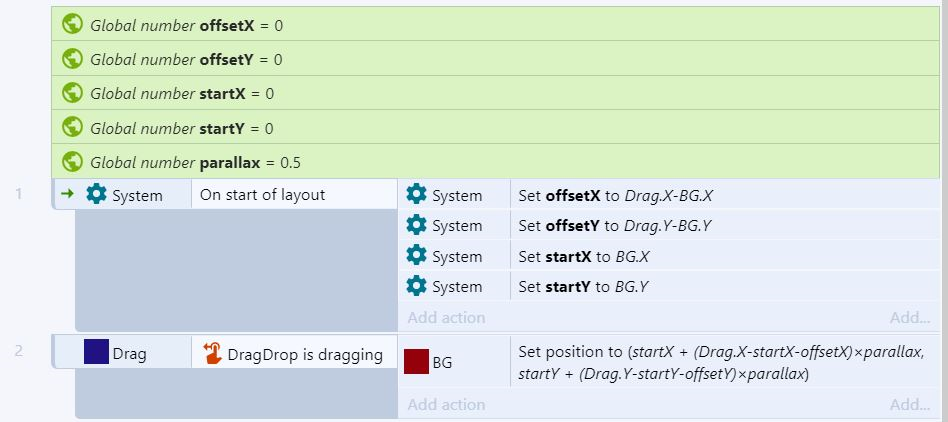Screen dimensions: 948x422
Task: Select event number 2 in margin
Action: 19,351
